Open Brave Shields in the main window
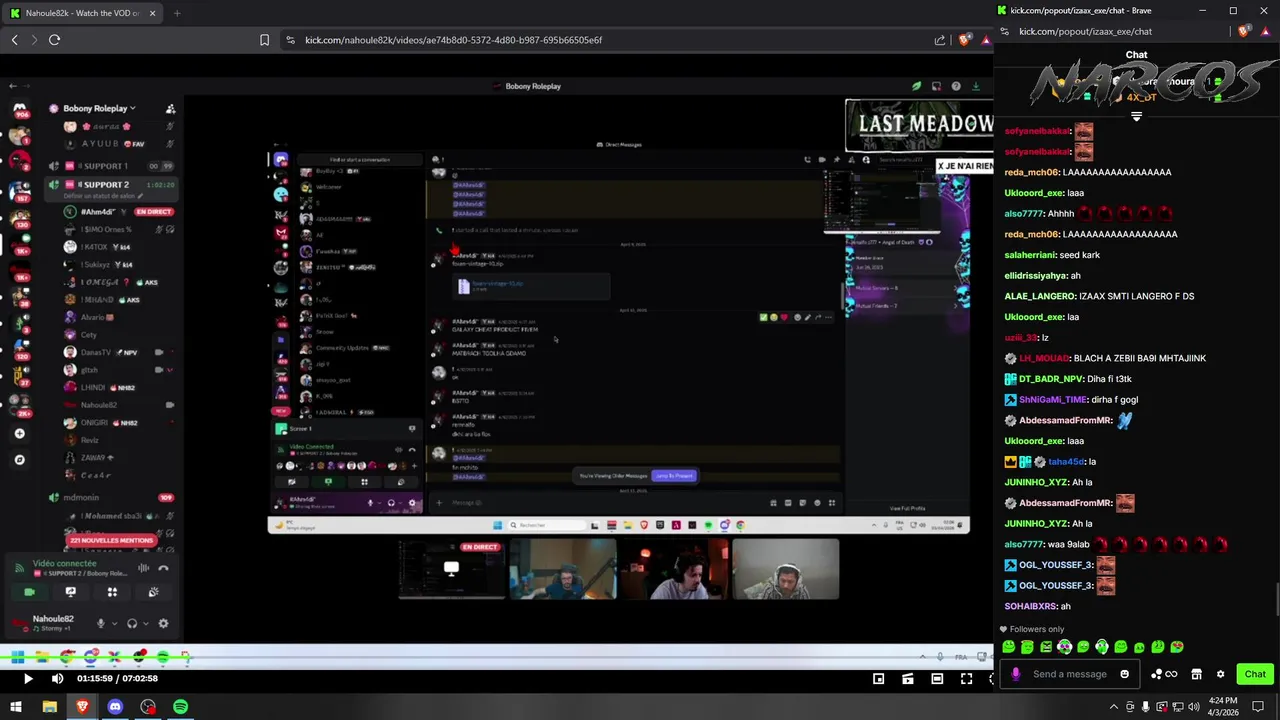The width and height of the screenshot is (1280, 720). (964, 40)
